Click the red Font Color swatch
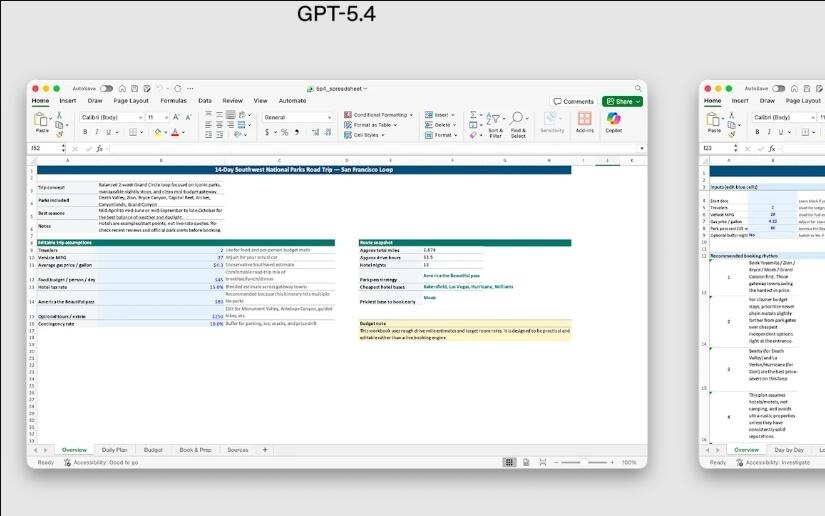This screenshot has height=516, width=825. click(x=175, y=133)
